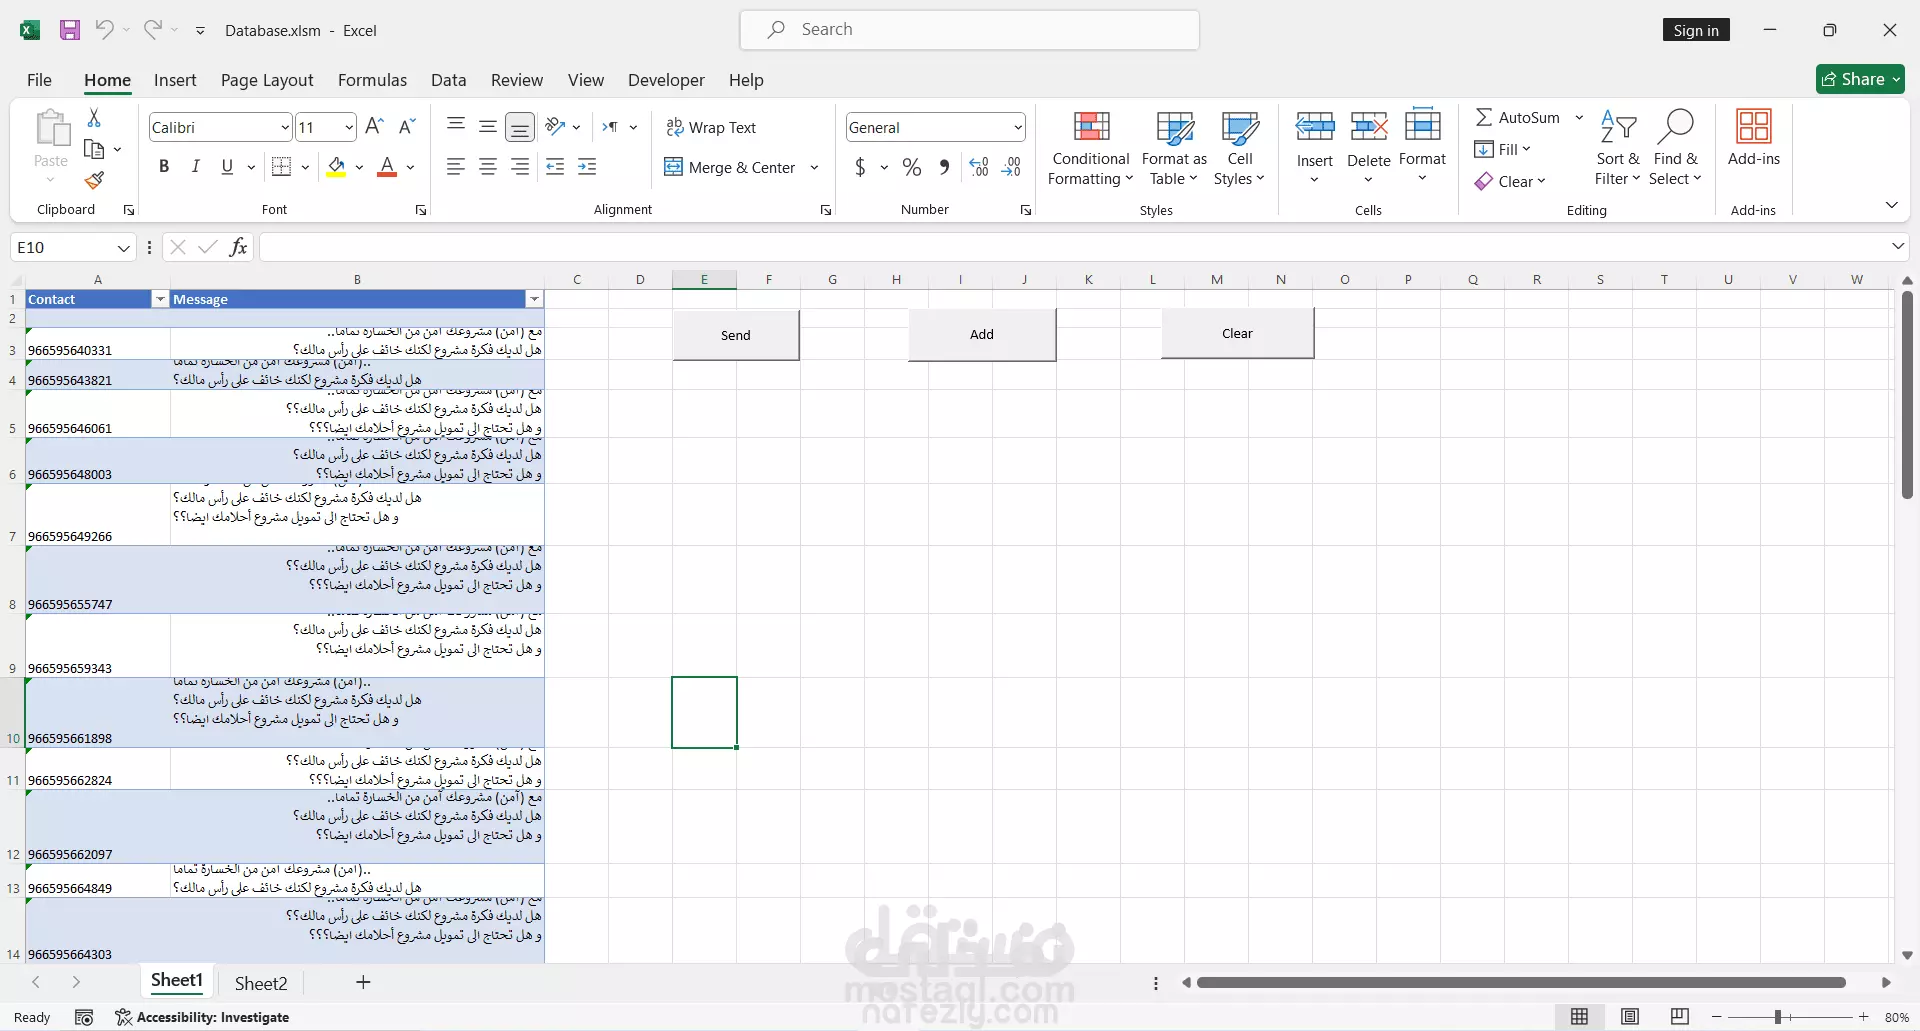Activate the Format Painter brush
1920x1031 pixels.
tap(94, 180)
